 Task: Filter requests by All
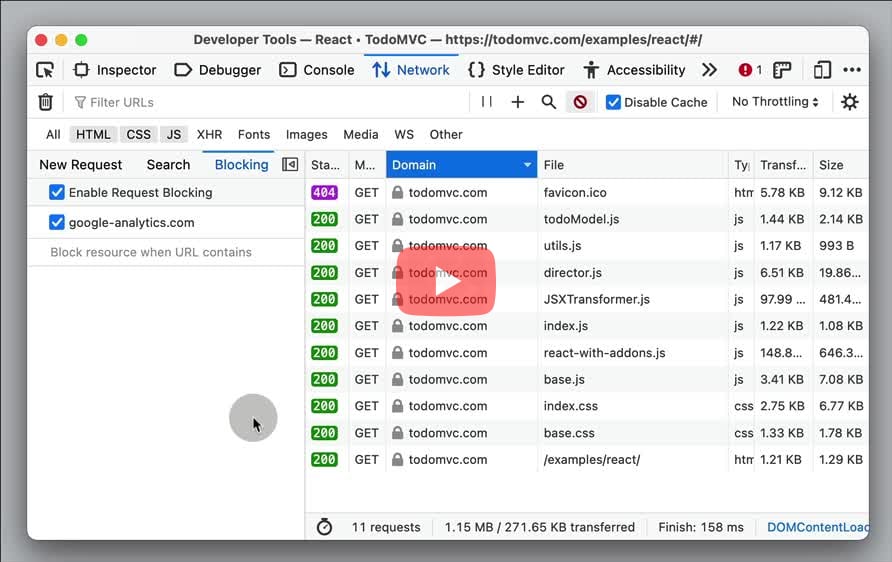53,135
